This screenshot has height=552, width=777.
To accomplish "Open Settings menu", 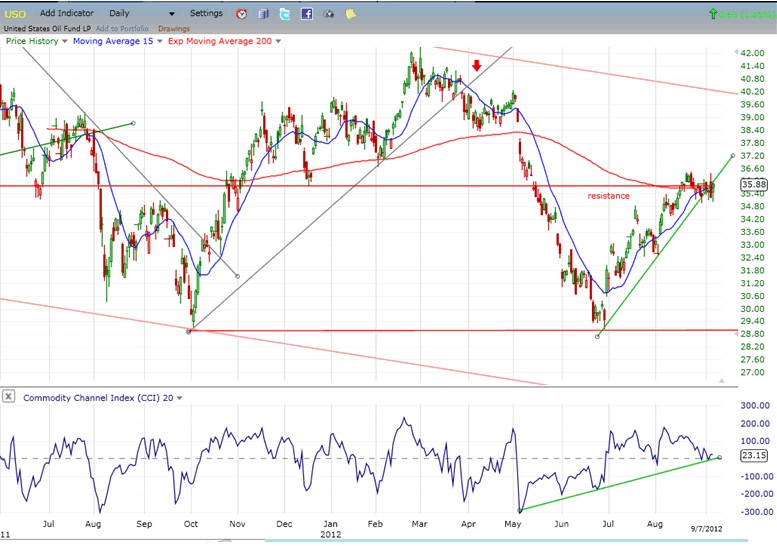I will point(206,13).
